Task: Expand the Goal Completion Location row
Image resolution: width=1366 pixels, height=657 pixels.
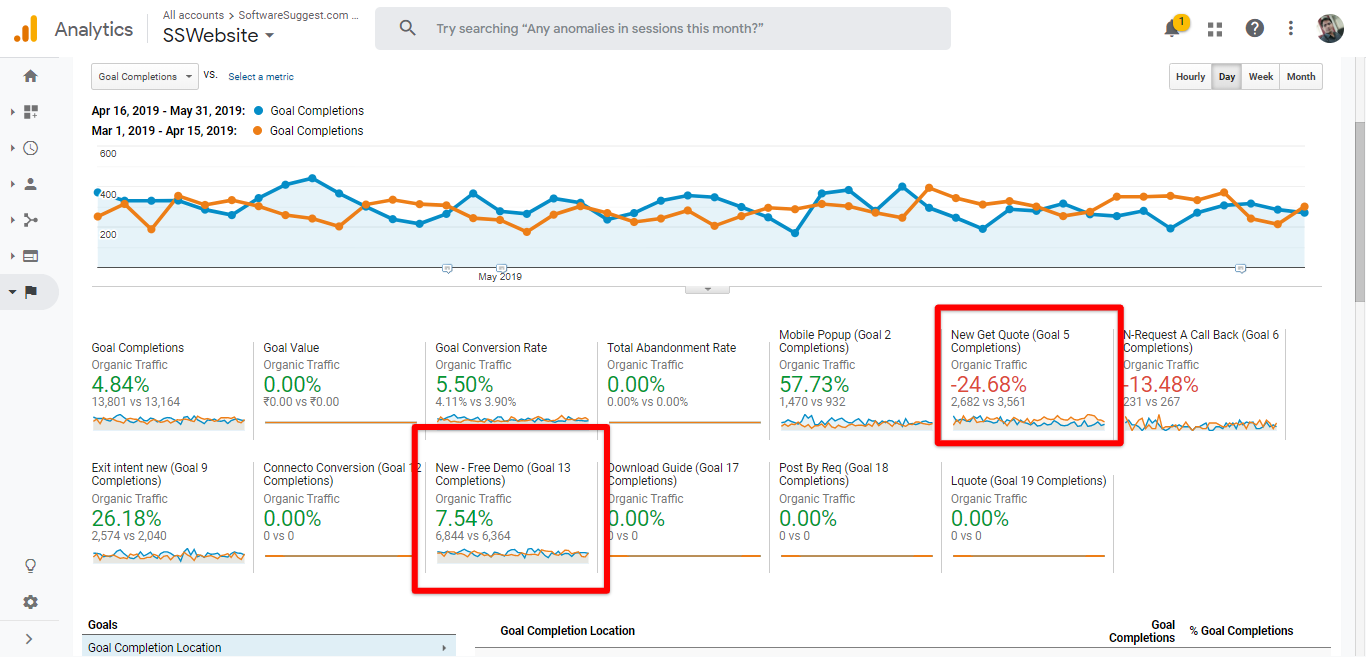Action: [x=442, y=647]
